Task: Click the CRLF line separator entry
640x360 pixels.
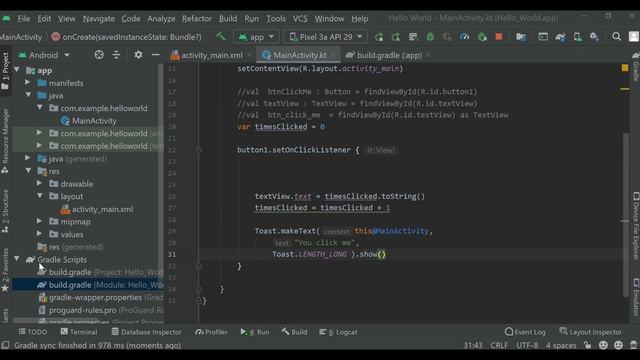Action: coord(499,345)
